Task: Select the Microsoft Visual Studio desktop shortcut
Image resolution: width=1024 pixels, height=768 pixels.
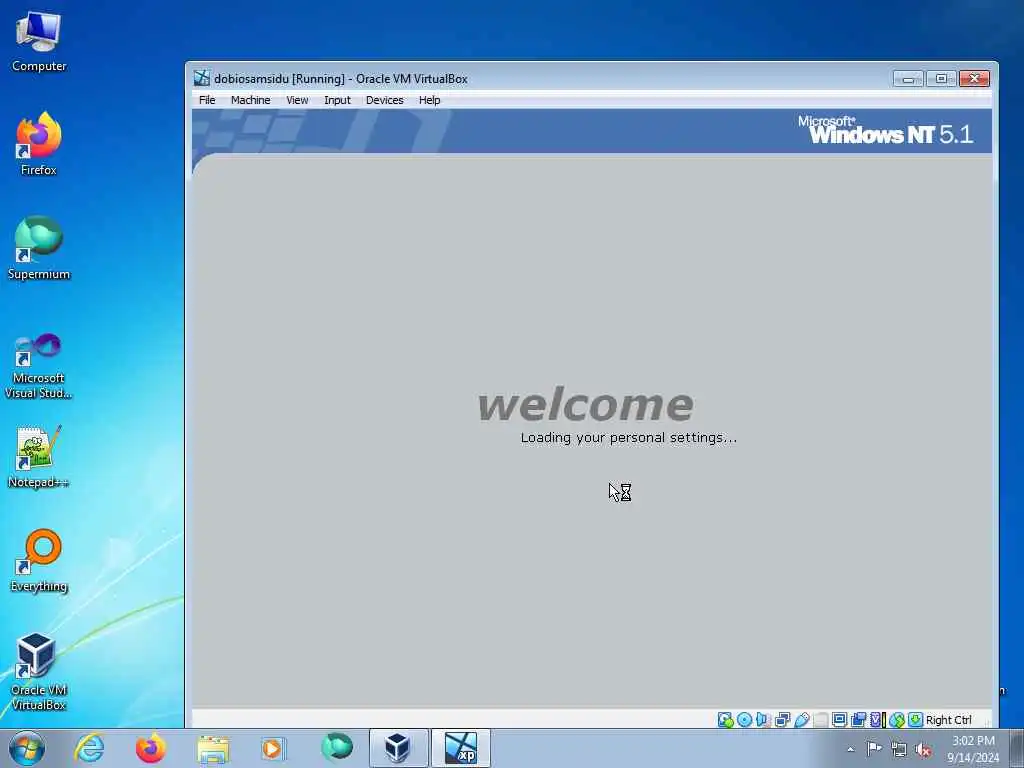Action: tap(39, 366)
